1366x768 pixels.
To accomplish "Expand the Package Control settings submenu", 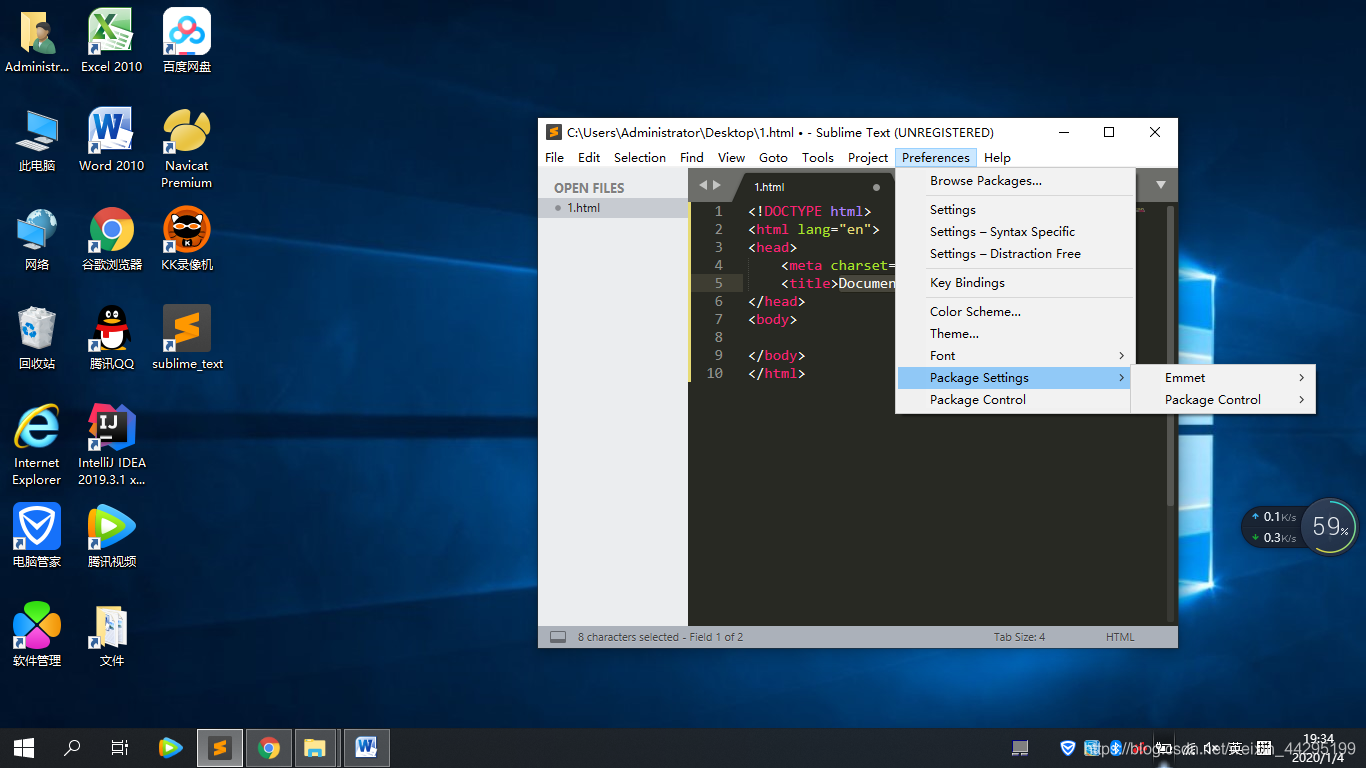I will click(x=1223, y=400).
